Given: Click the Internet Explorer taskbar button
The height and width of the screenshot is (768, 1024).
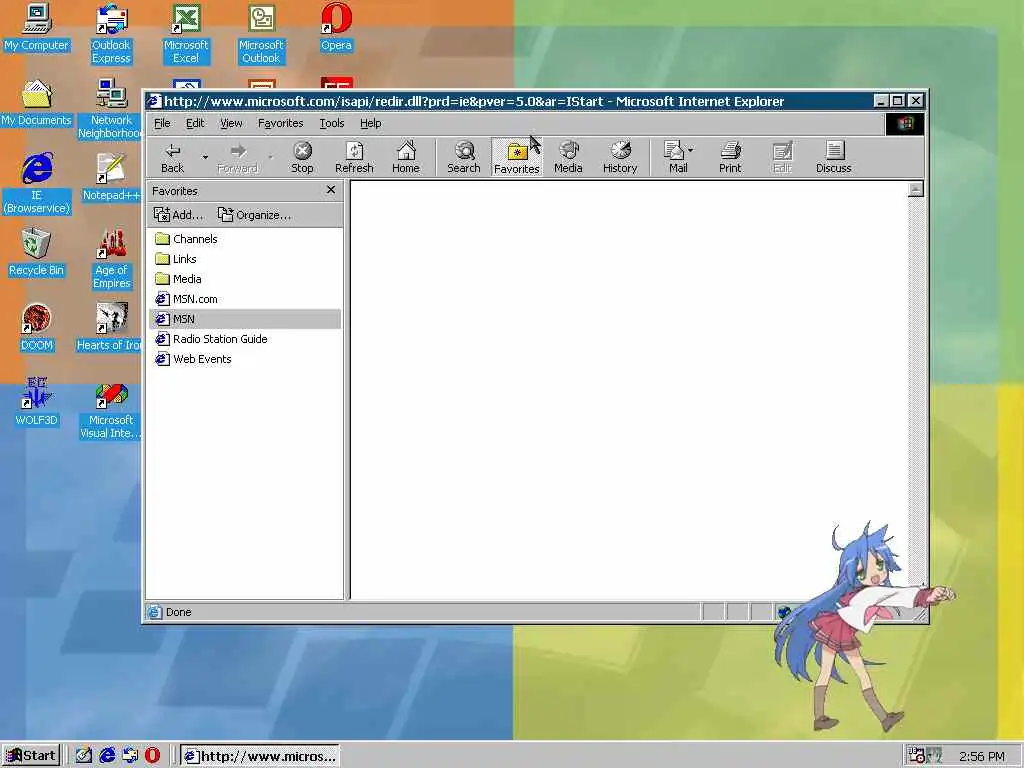Looking at the screenshot, I should pyautogui.click(x=259, y=756).
